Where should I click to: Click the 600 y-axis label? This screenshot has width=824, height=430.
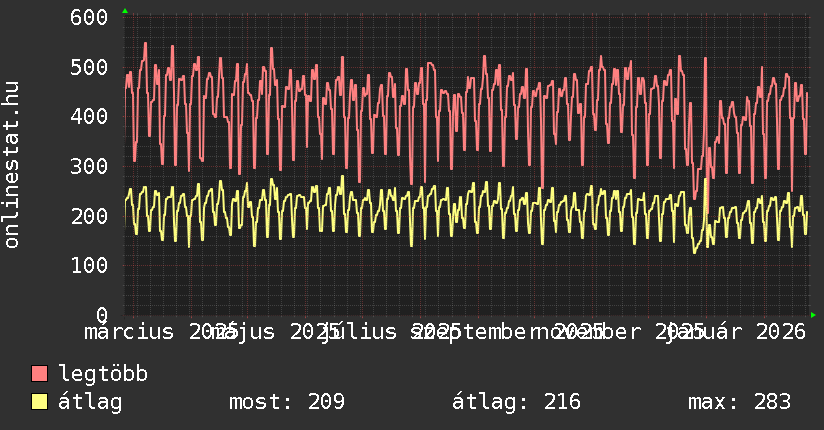[x=90, y=18]
